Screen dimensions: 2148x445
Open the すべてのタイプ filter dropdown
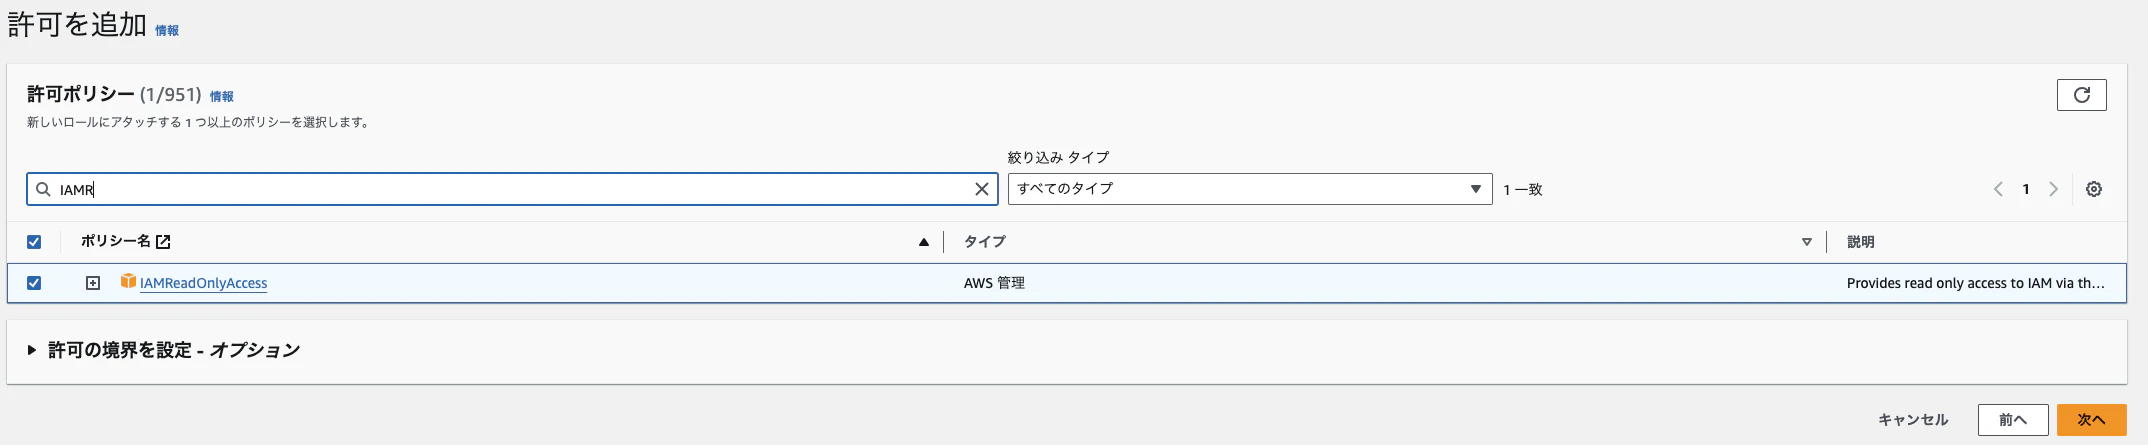coord(1249,189)
